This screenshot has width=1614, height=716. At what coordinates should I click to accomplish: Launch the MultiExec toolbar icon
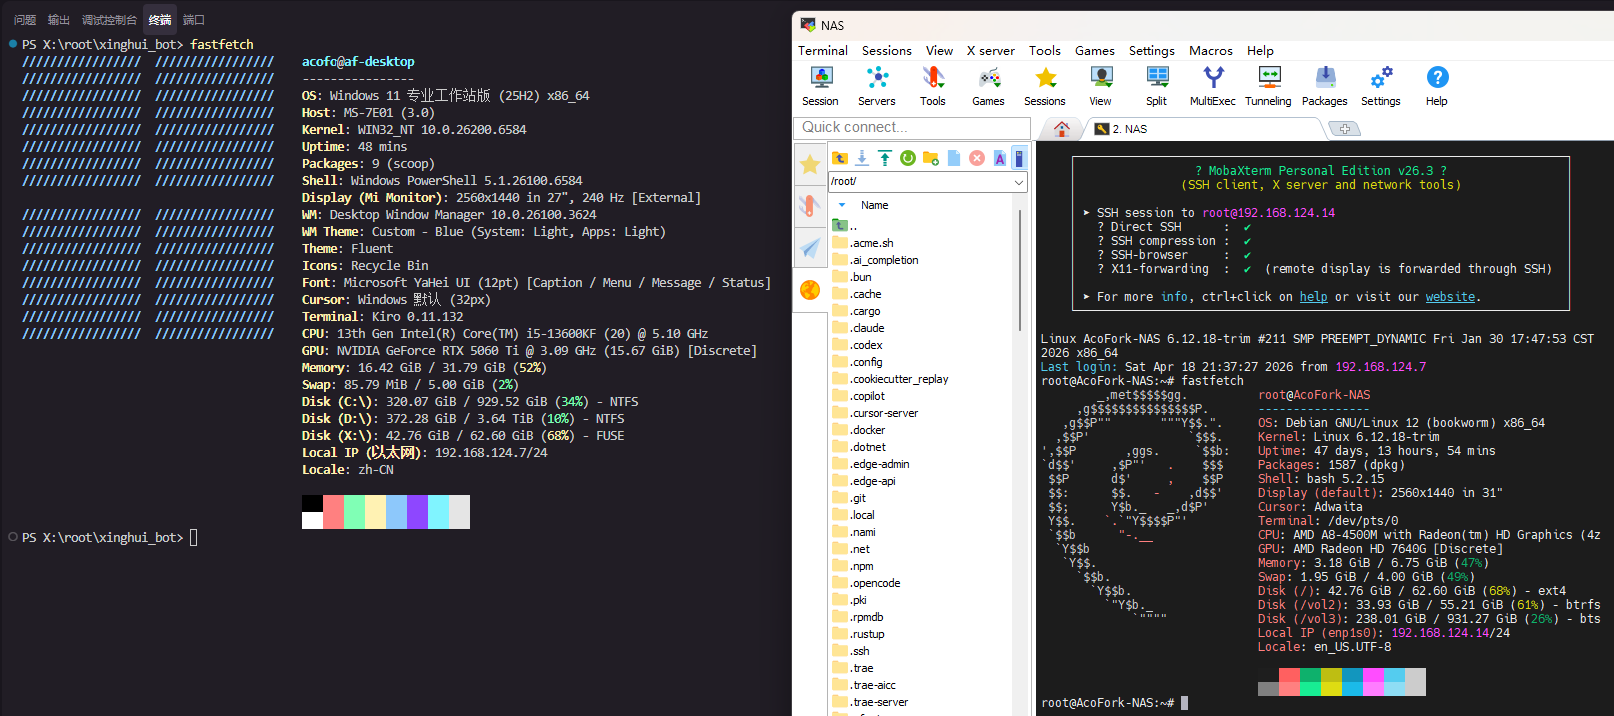(x=1213, y=86)
